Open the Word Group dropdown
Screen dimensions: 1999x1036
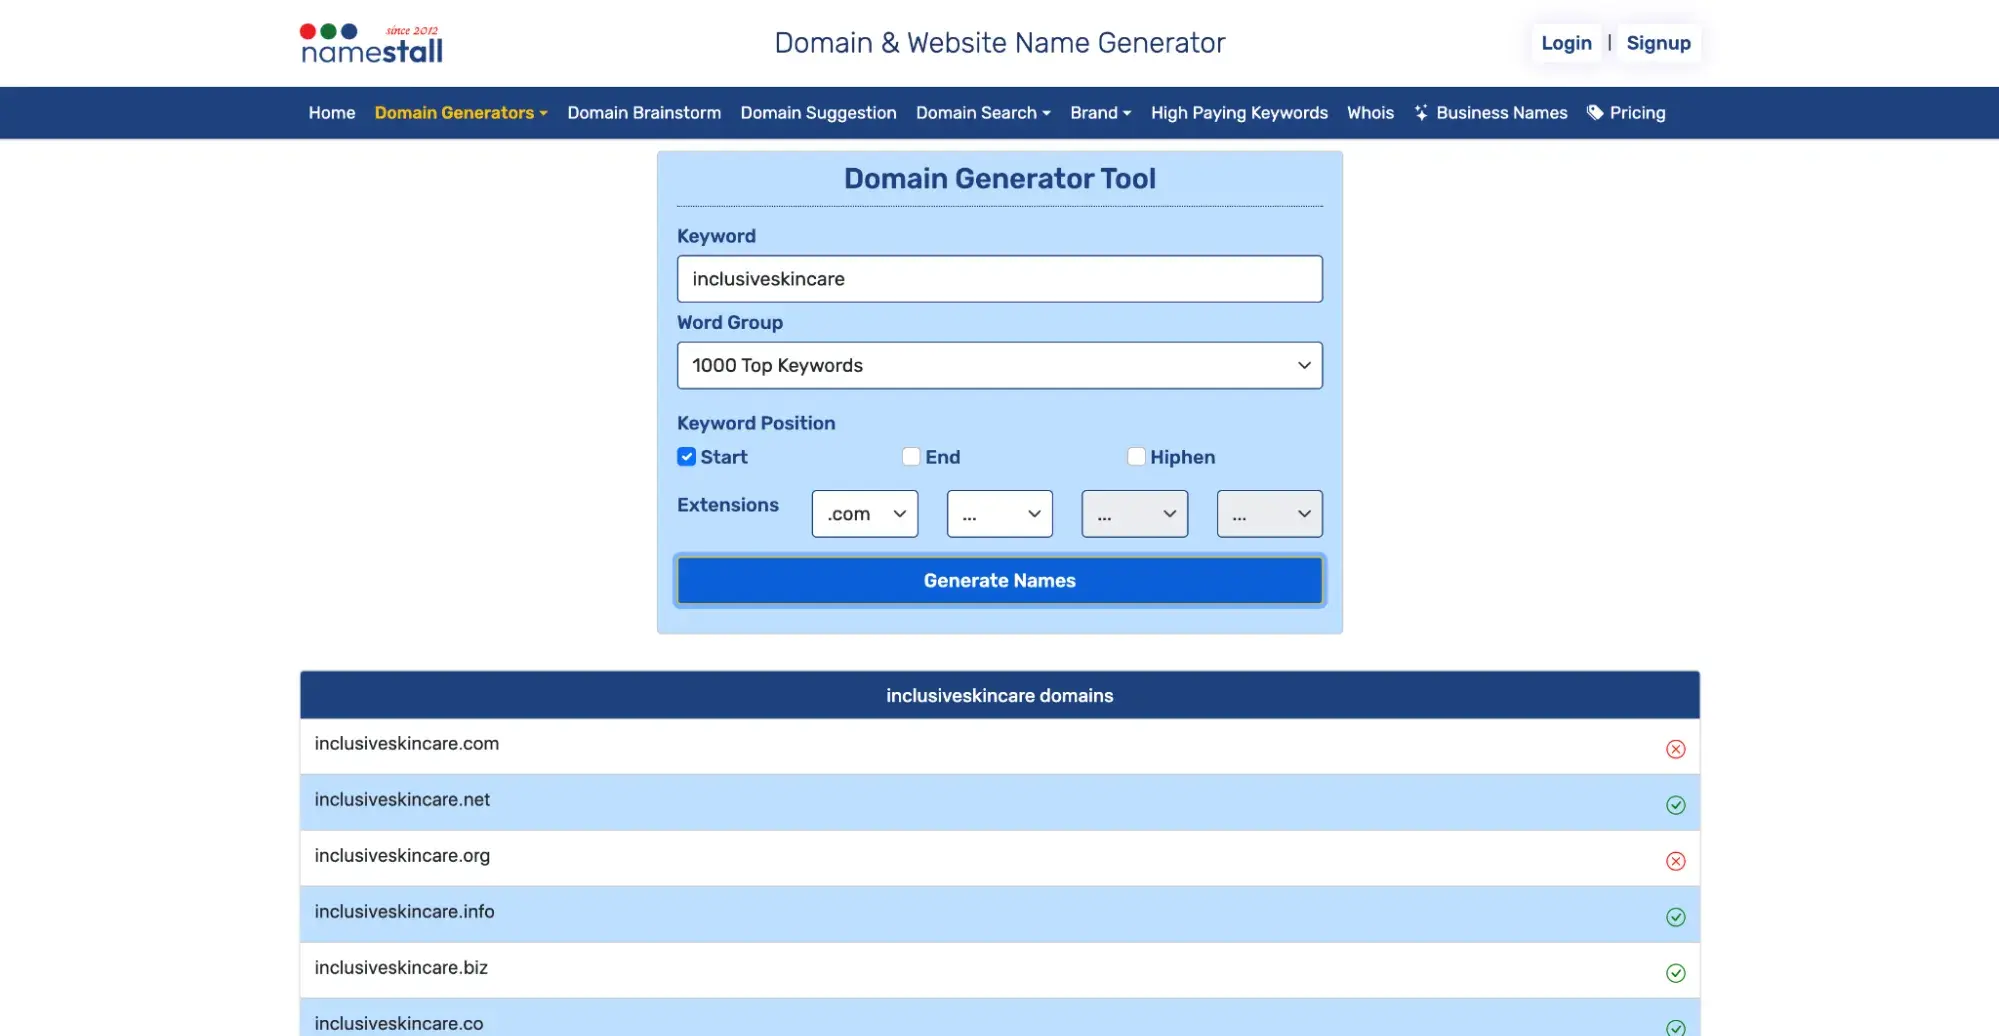coord(999,366)
